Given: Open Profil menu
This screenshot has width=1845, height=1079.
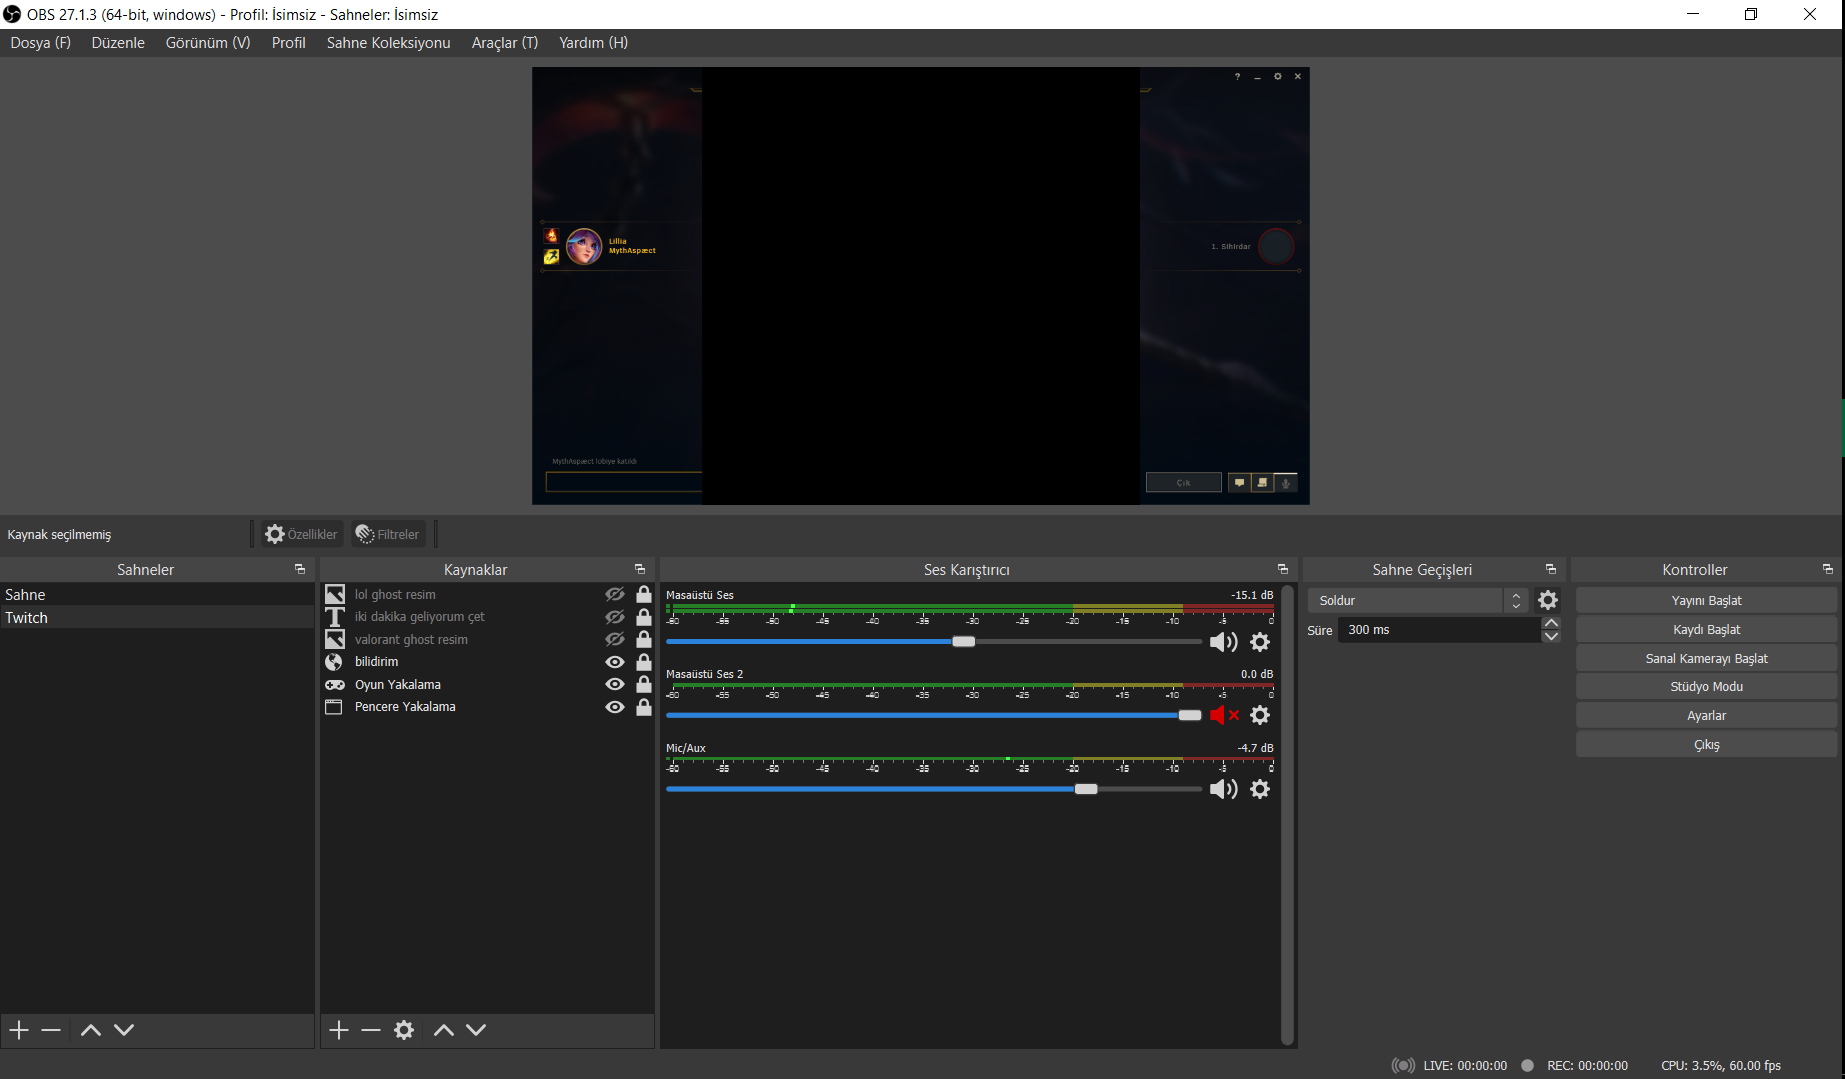Looking at the screenshot, I should tap(289, 43).
